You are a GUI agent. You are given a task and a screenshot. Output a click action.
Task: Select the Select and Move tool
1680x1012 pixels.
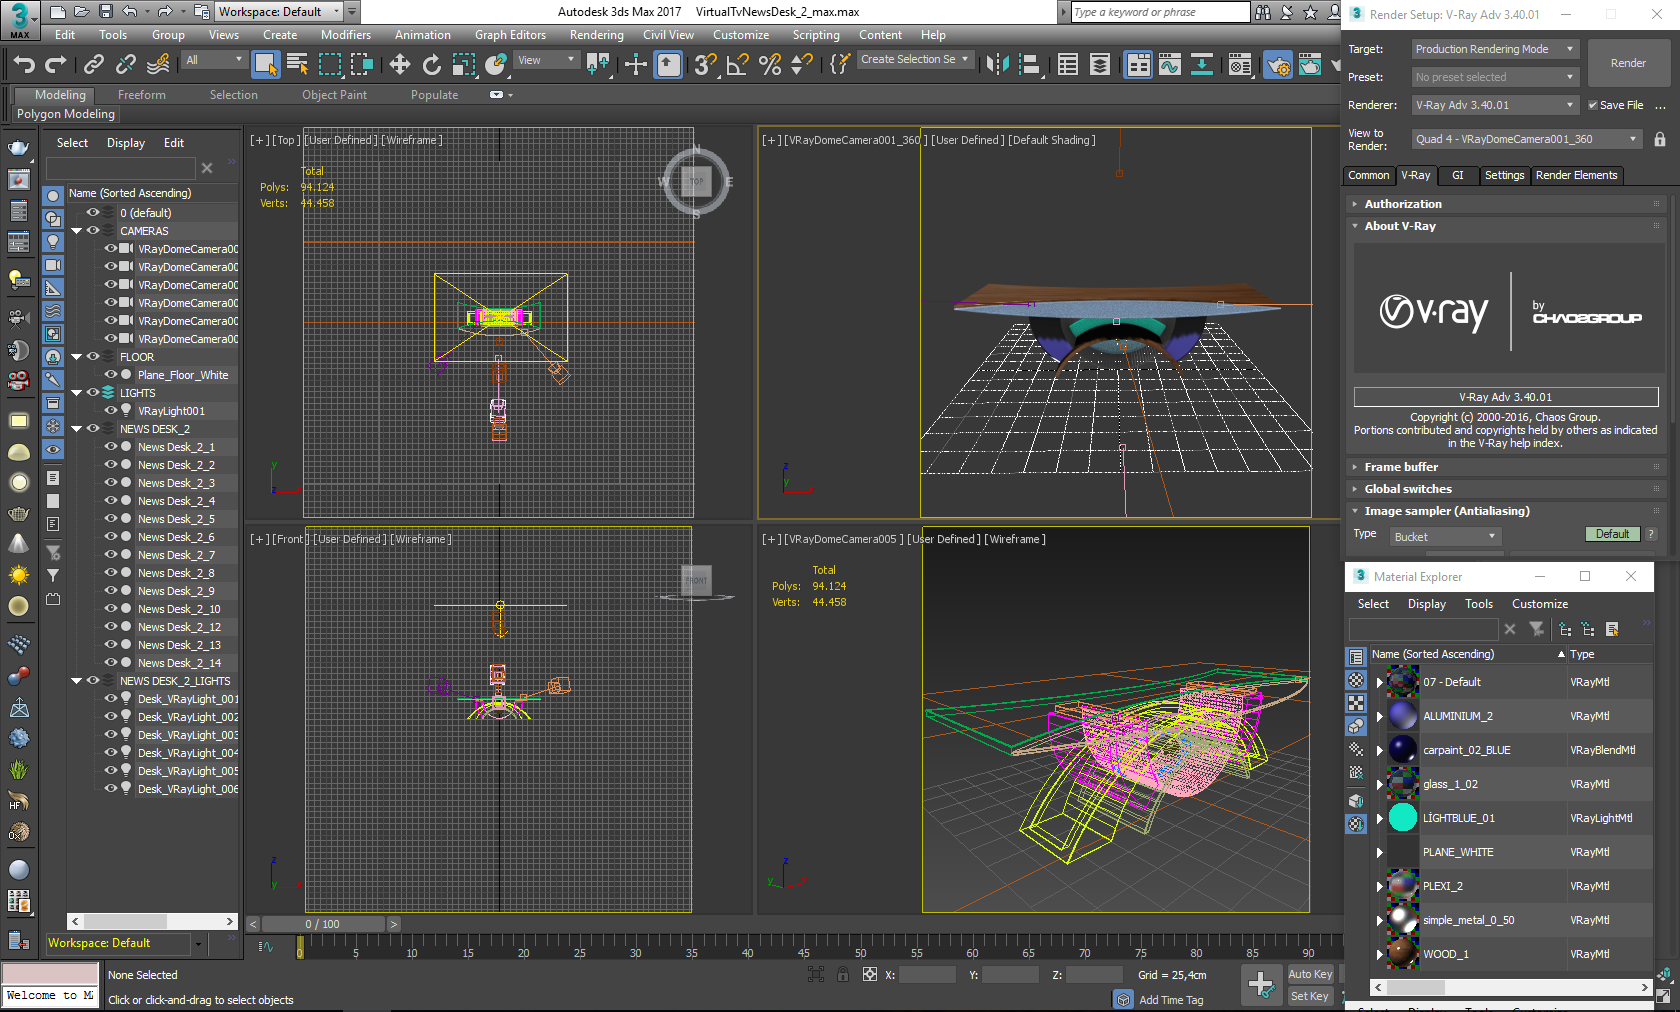(400, 65)
